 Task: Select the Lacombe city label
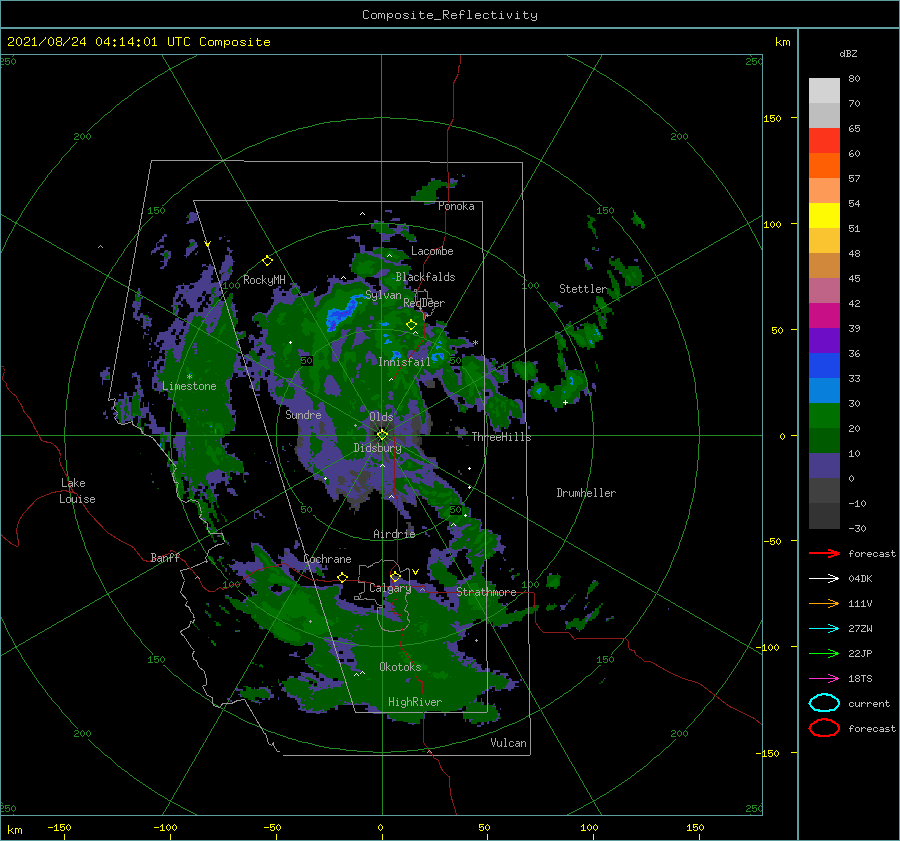coord(432,251)
